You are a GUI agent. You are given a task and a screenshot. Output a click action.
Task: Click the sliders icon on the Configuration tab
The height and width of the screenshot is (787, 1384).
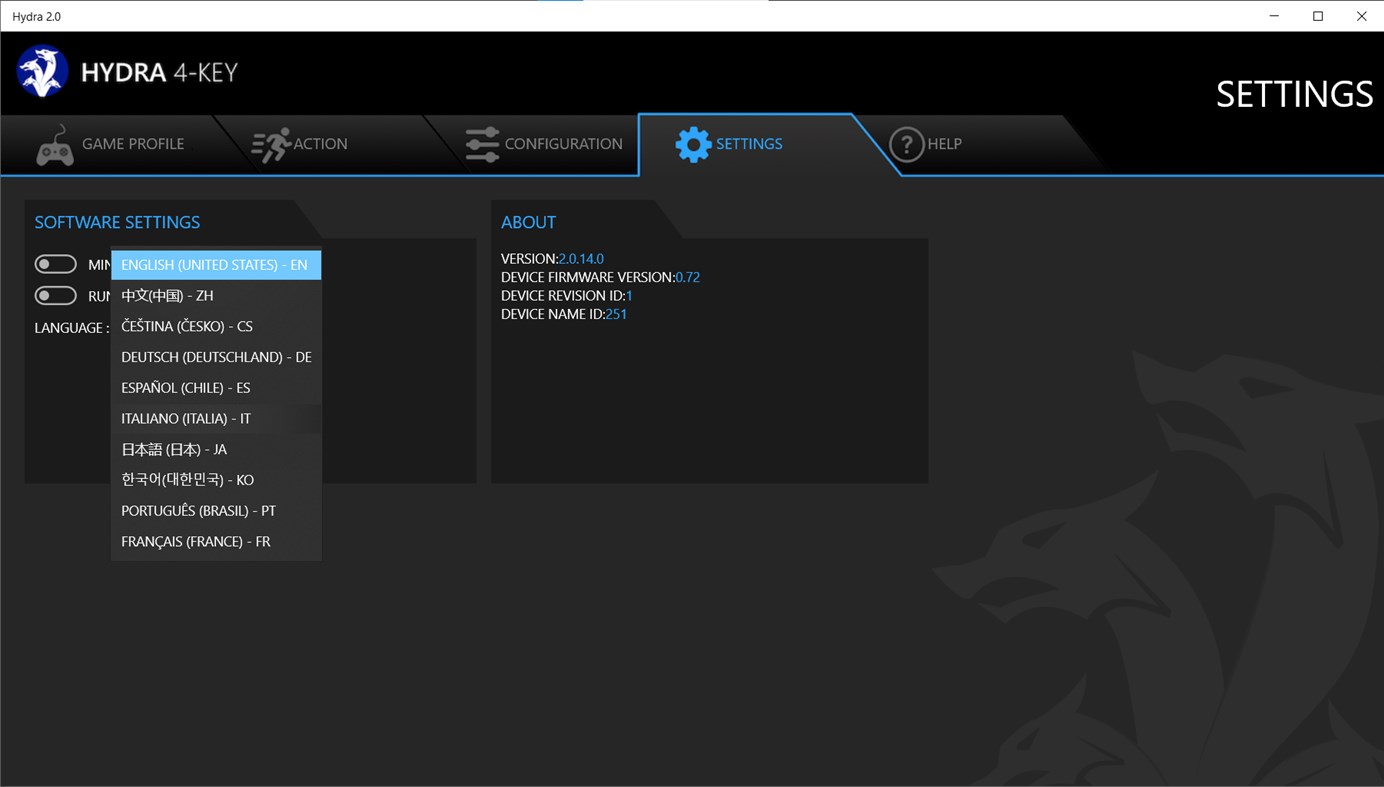tap(481, 144)
